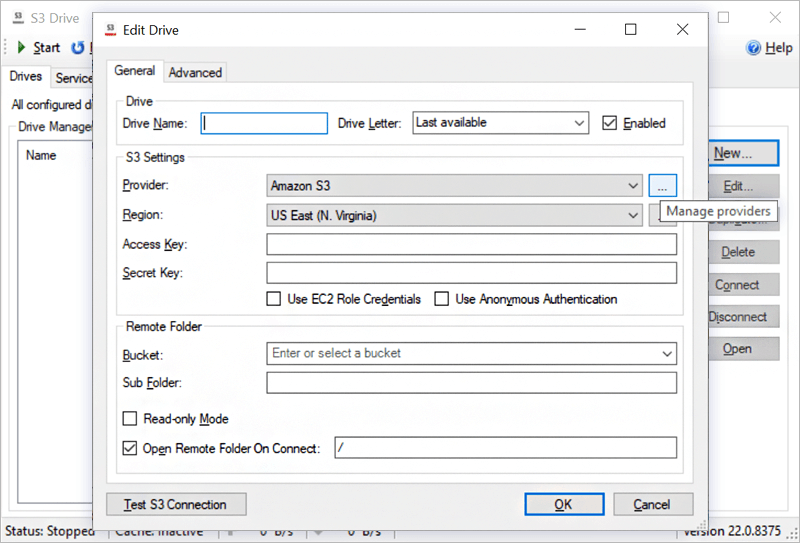Toggle Open Remote Folder On Connect checkbox
Image resolution: width=800 pixels, height=543 pixels.
tap(130, 448)
